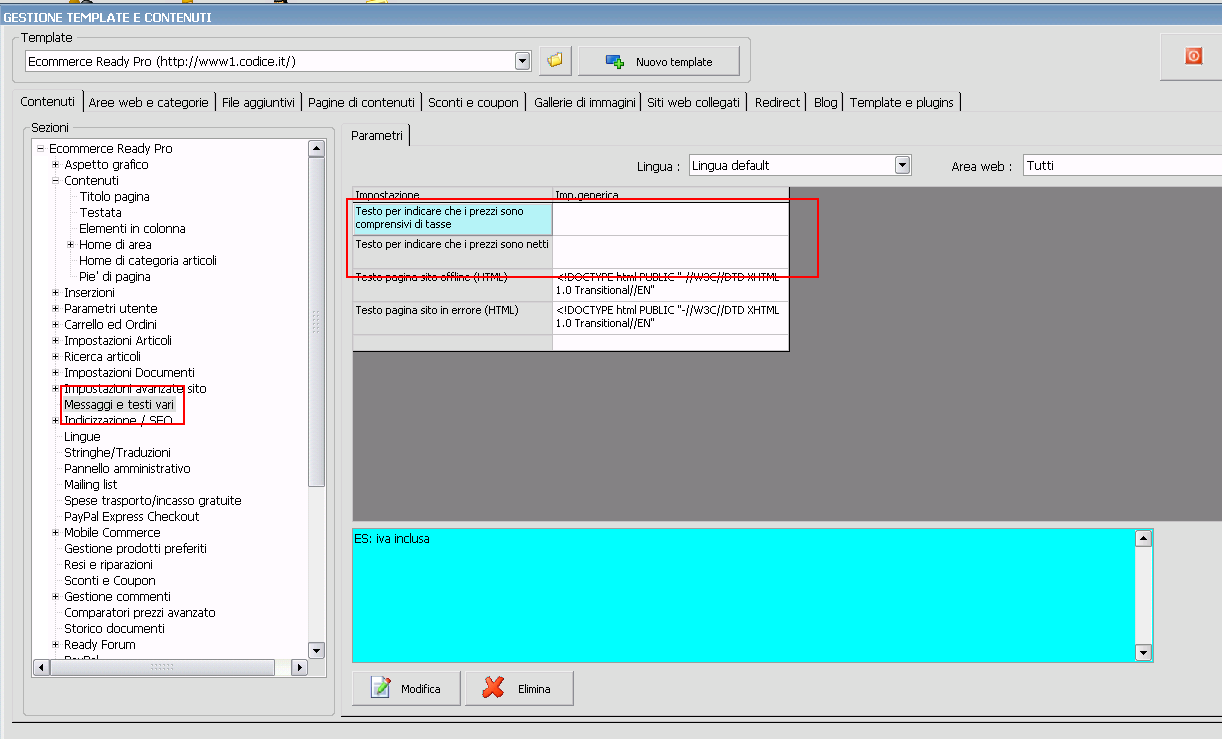This screenshot has width=1222, height=739.
Task: Collapse the Ecommerce Ready Pro root node
Action: pyautogui.click(x=41, y=148)
